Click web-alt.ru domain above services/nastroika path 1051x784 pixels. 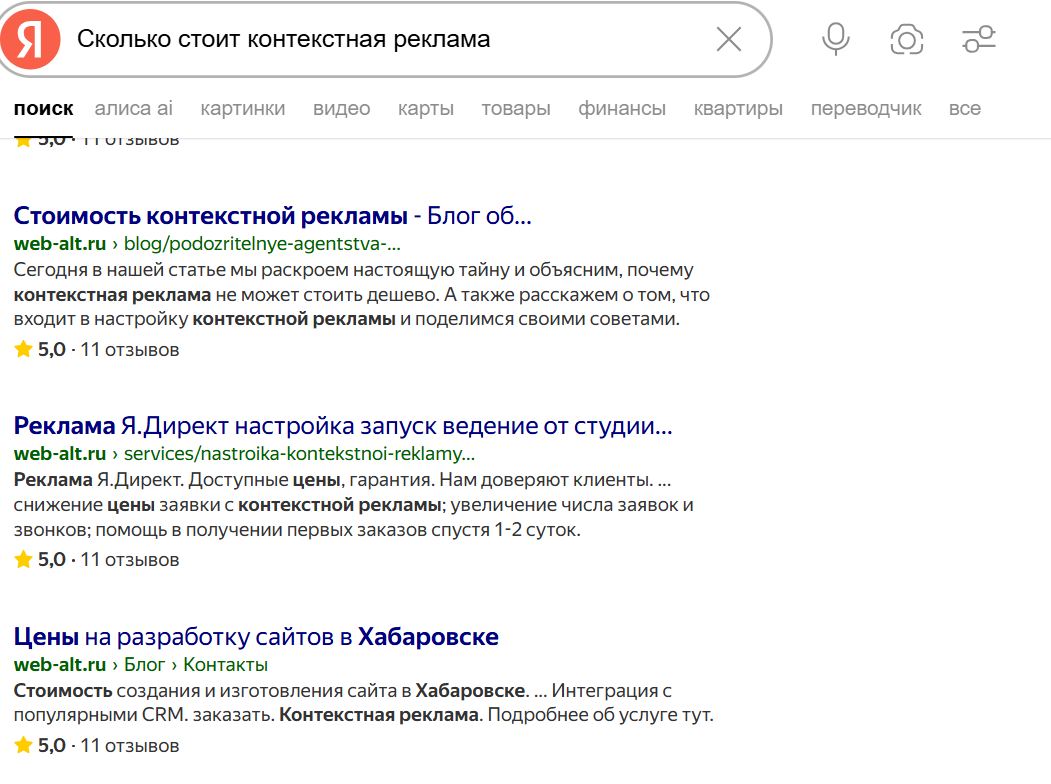click(x=60, y=454)
